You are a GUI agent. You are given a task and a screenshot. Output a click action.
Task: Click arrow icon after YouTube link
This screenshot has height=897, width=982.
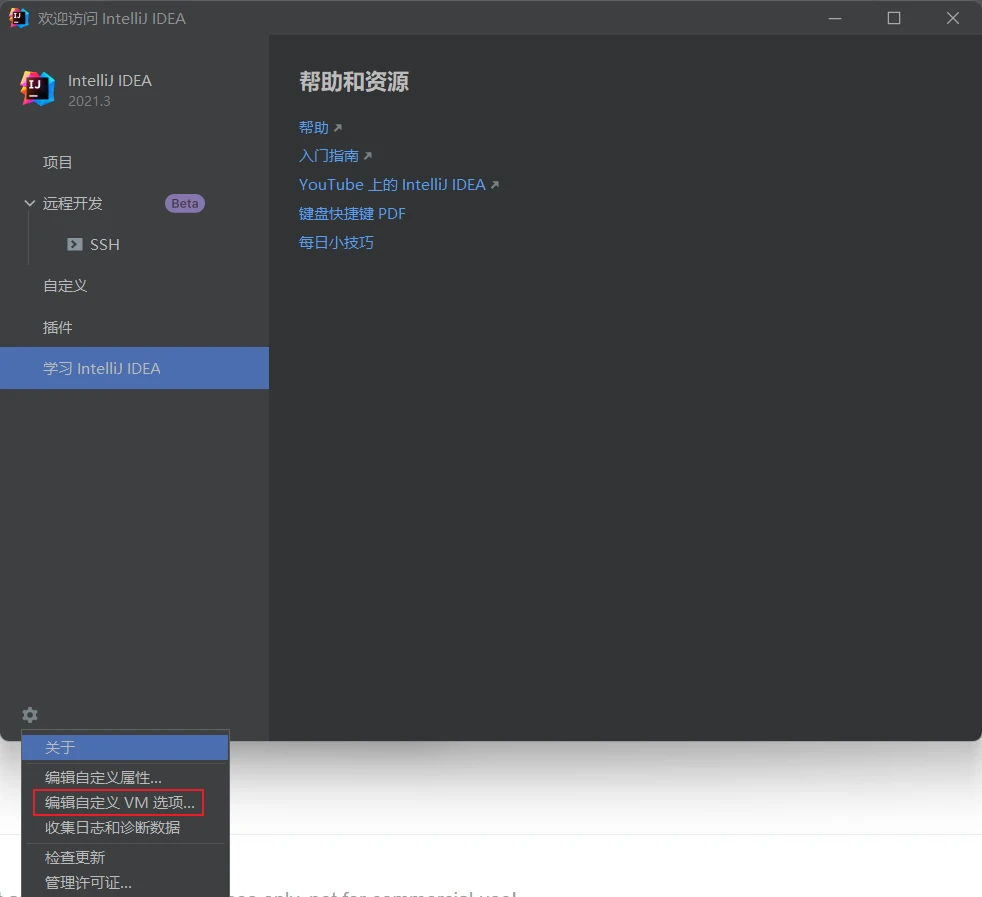495,185
